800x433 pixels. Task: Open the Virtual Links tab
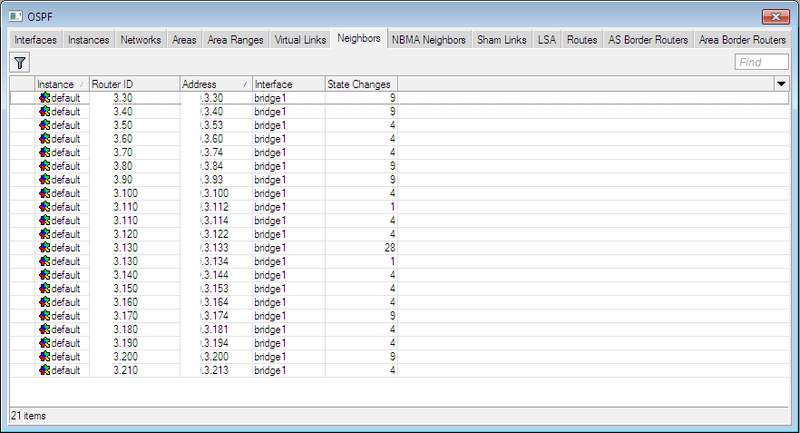300,40
